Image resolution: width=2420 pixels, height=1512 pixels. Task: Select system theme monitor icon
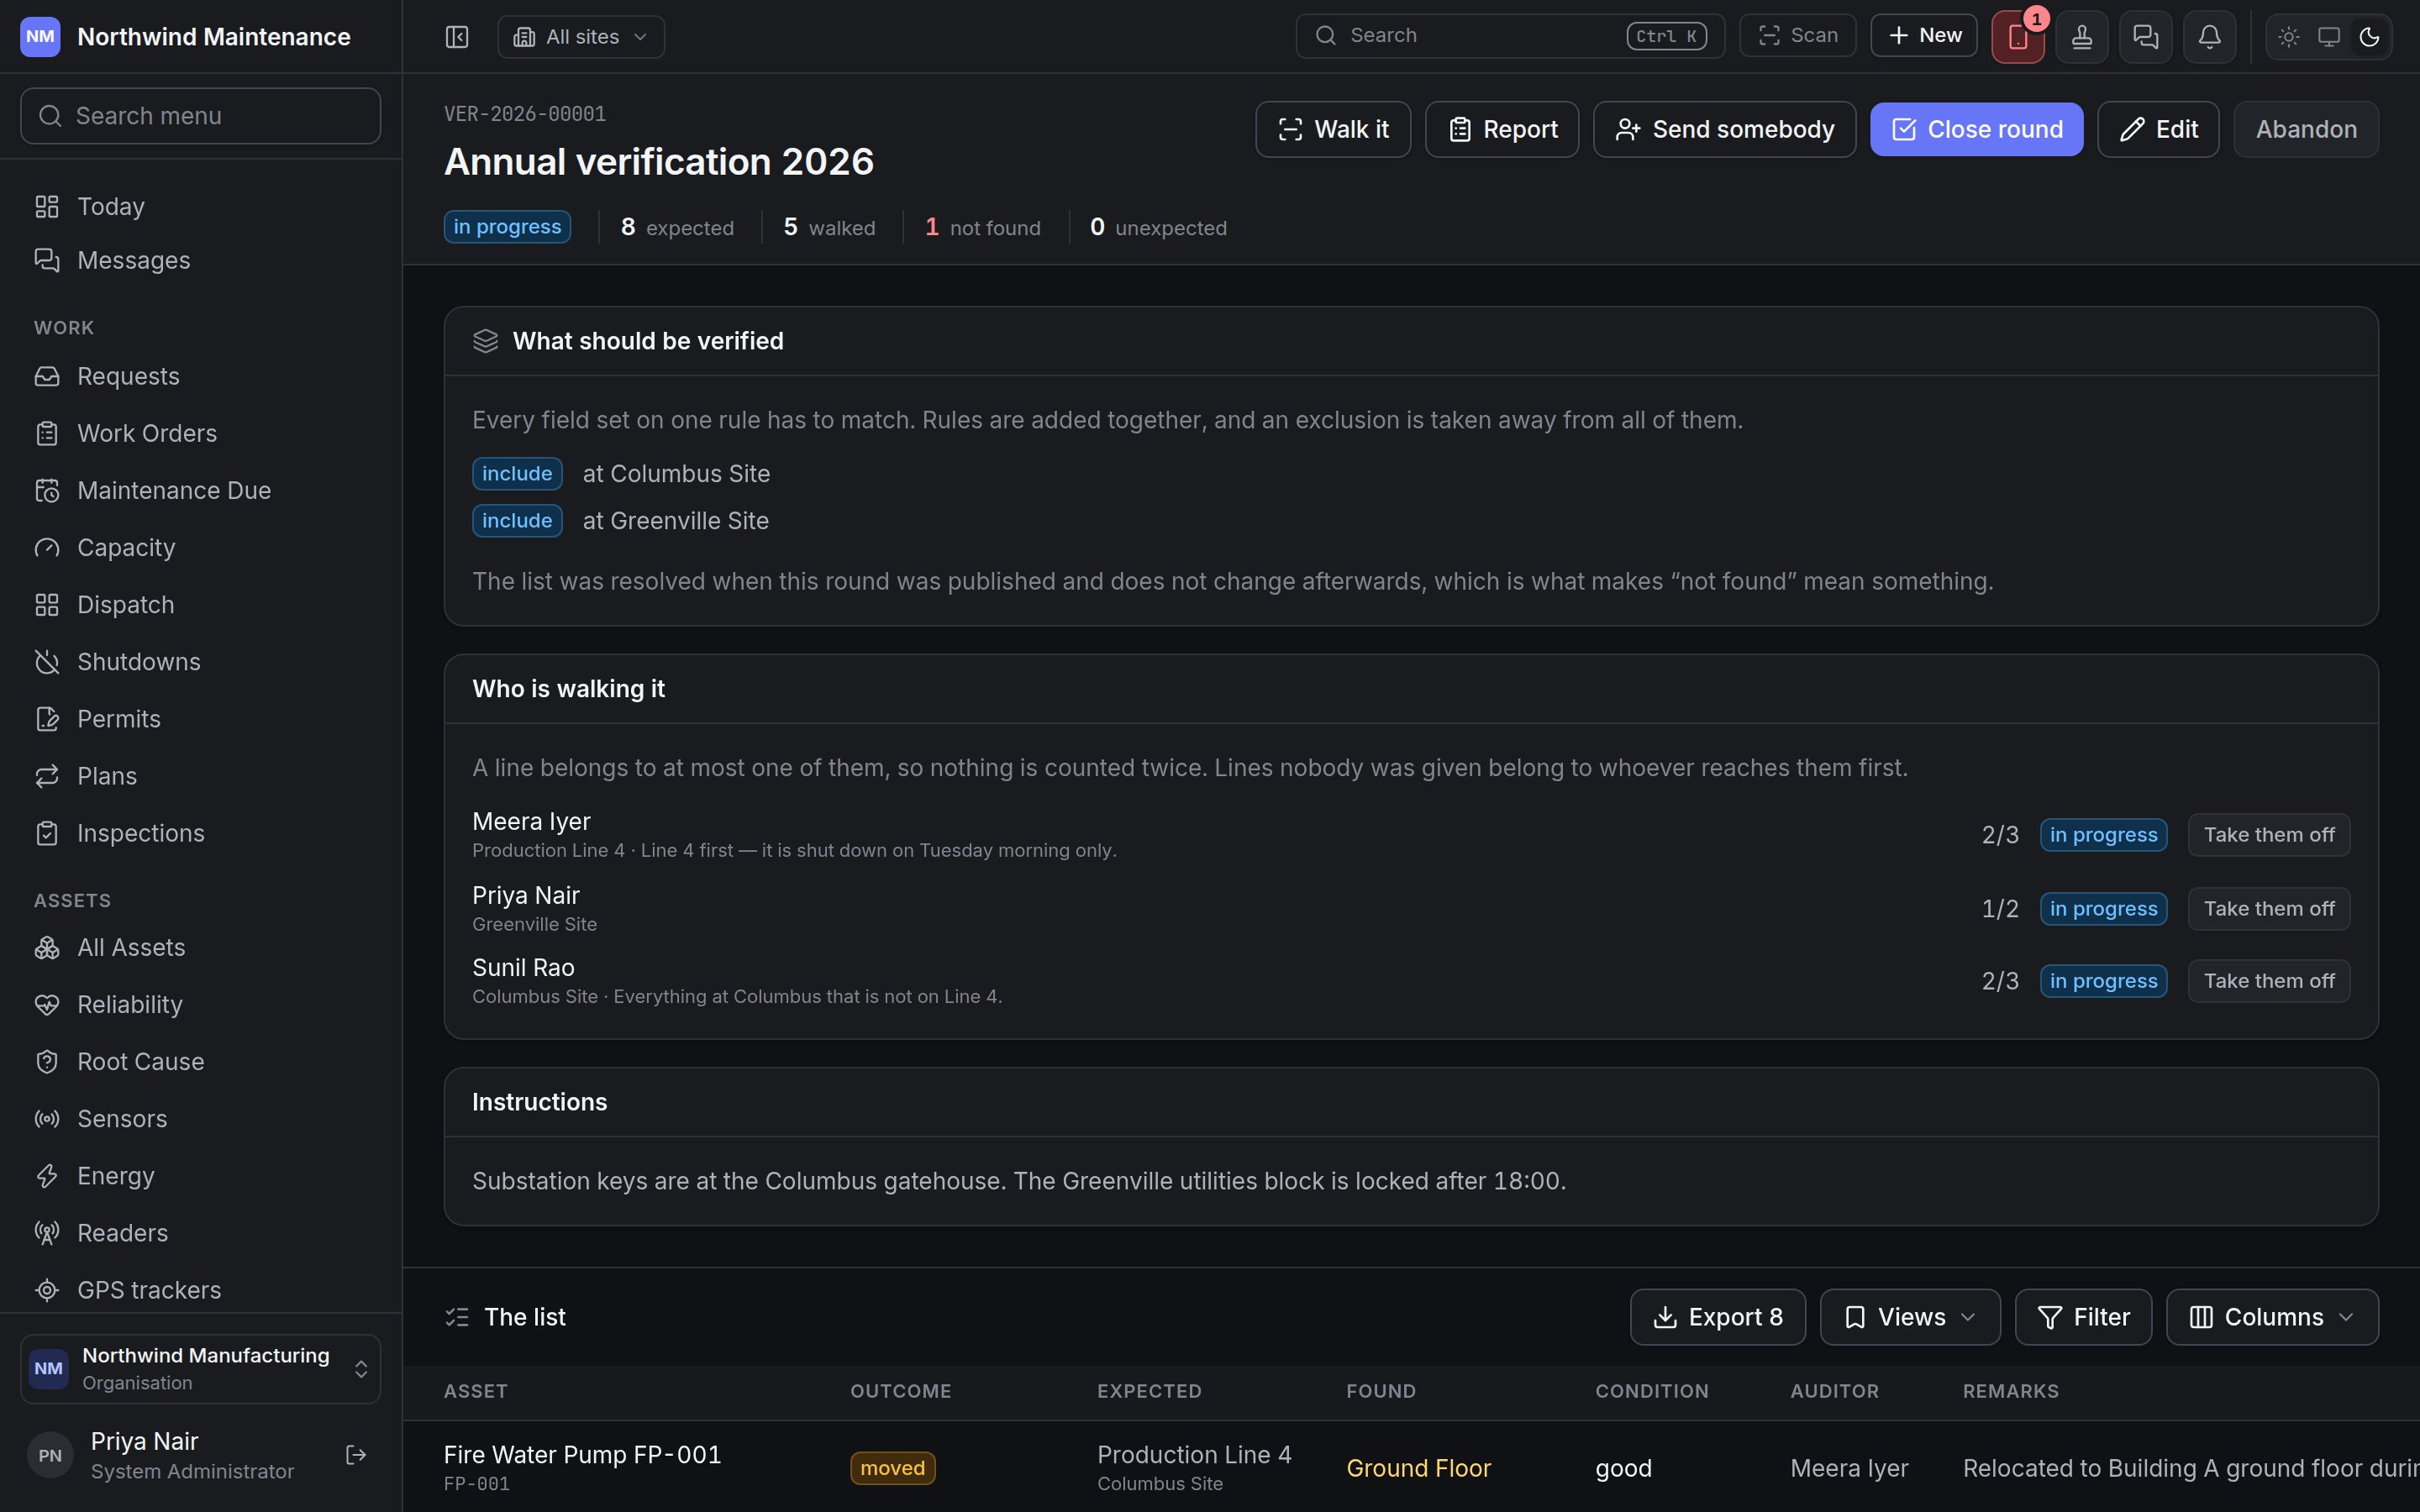click(x=2329, y=37)
